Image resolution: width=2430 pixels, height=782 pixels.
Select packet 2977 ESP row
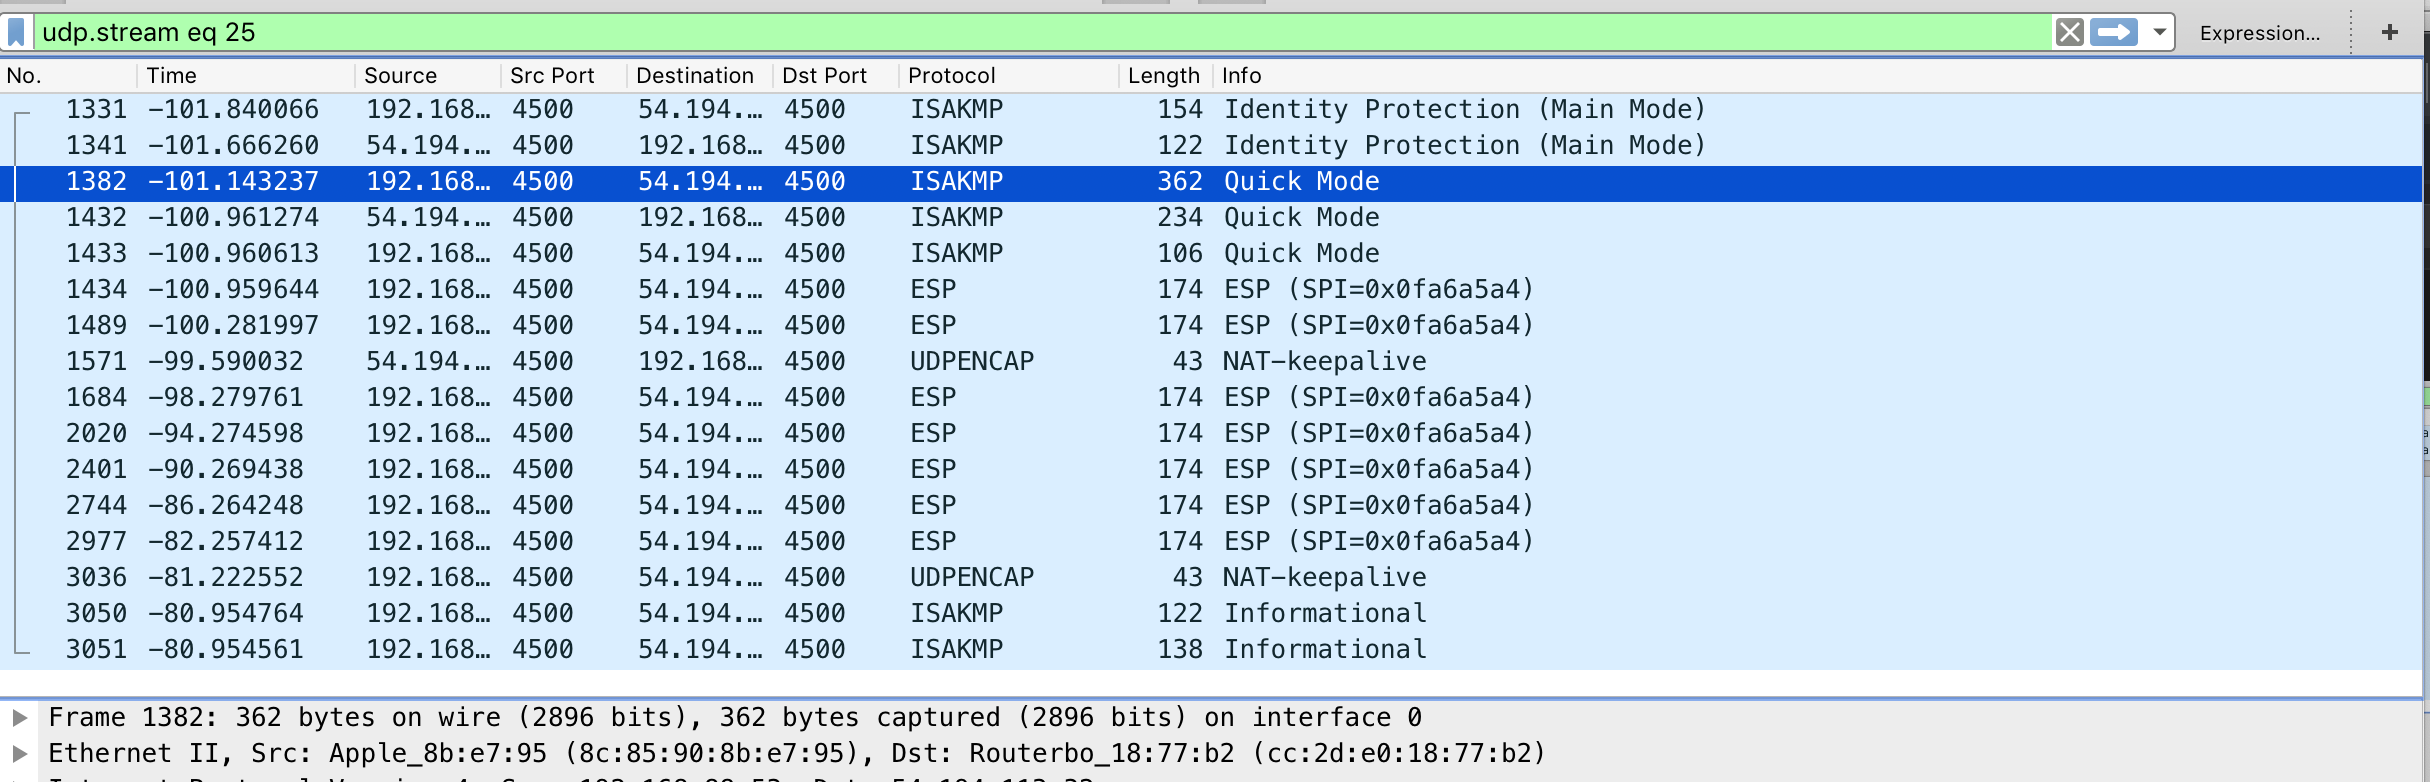pos(1210,542)
